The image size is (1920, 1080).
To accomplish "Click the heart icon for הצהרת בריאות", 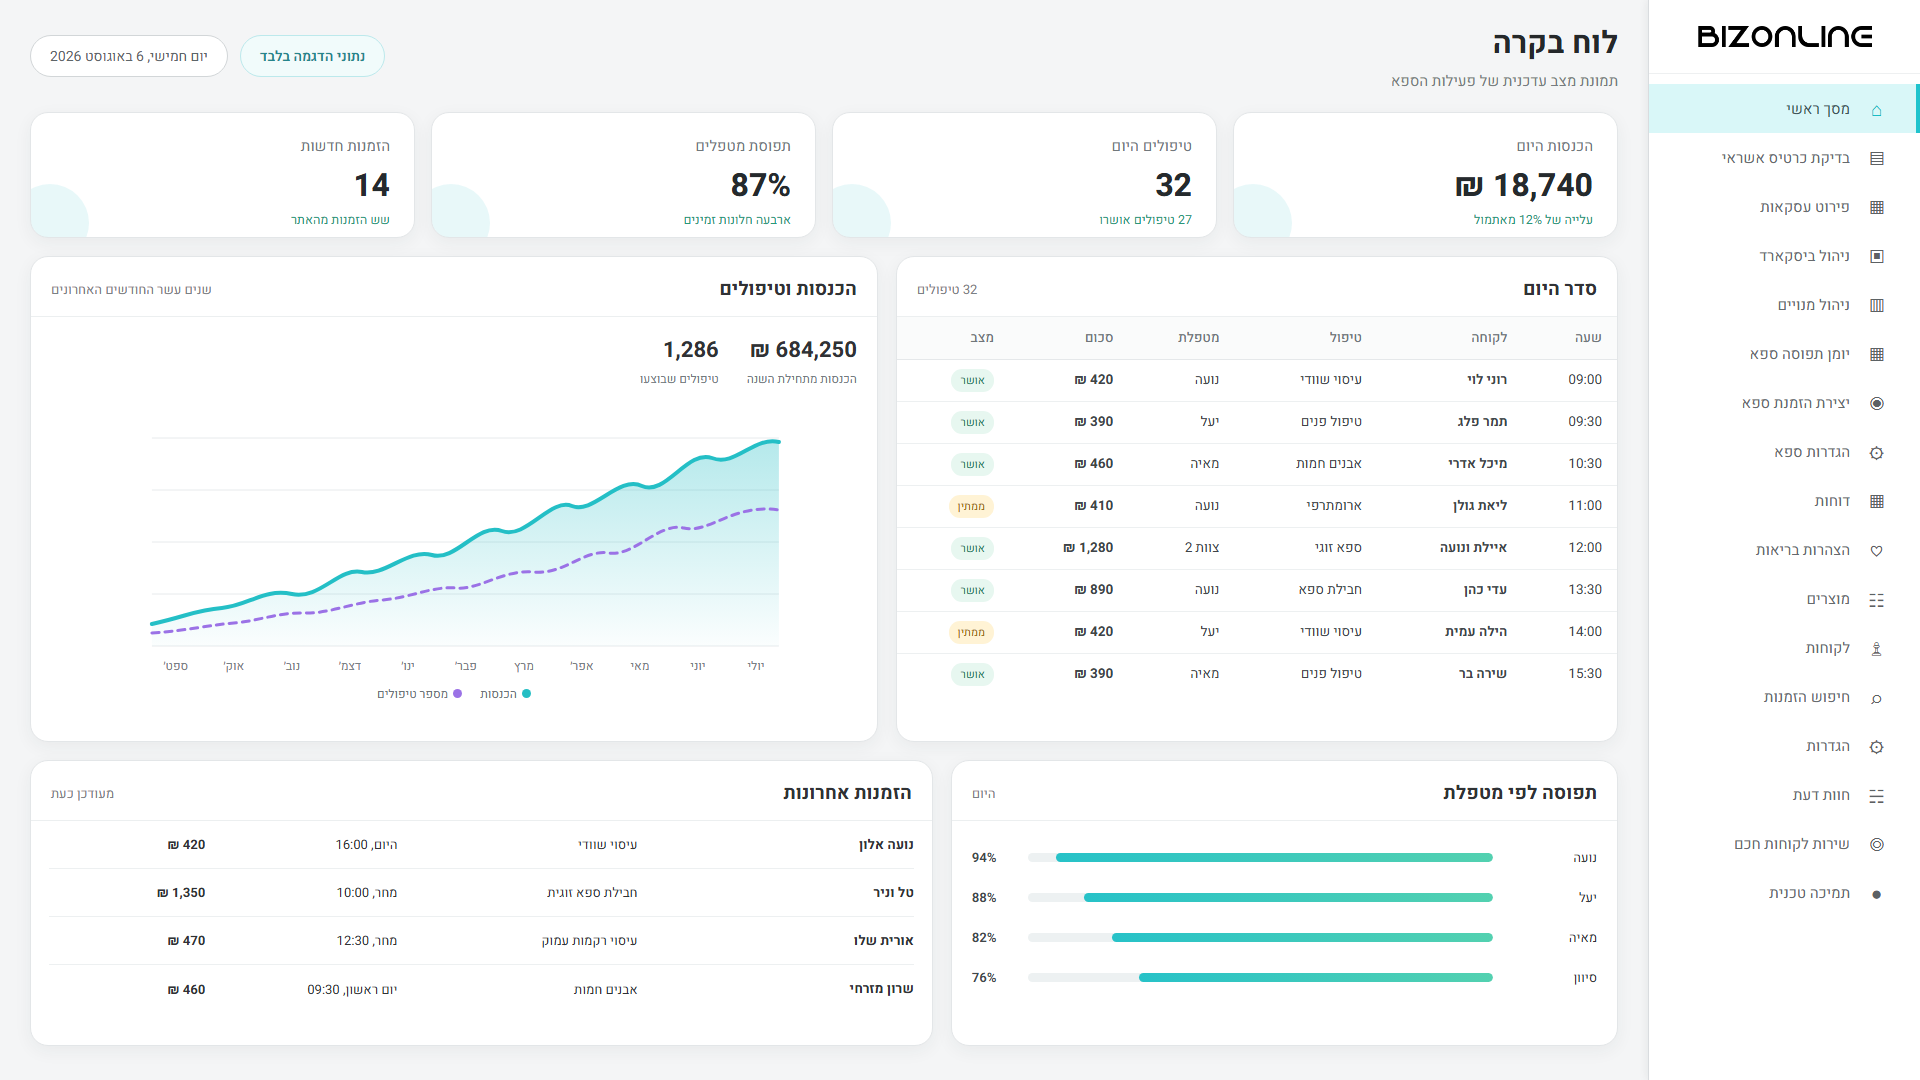I will 1876,551.
